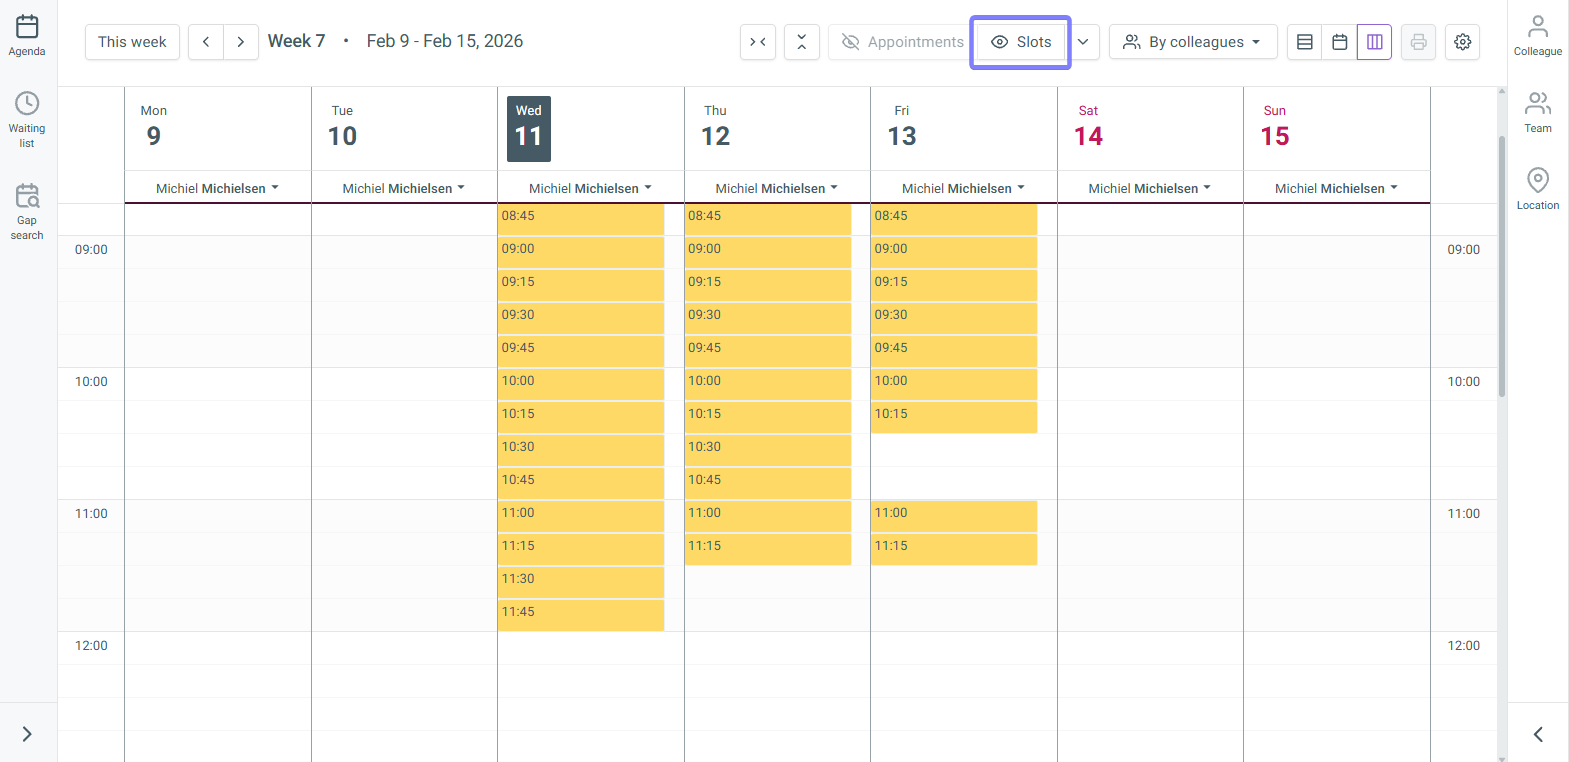Select Wednesday 11:30 yellow slot
This screenshot has width=1569, height=762.
(580, 581)
